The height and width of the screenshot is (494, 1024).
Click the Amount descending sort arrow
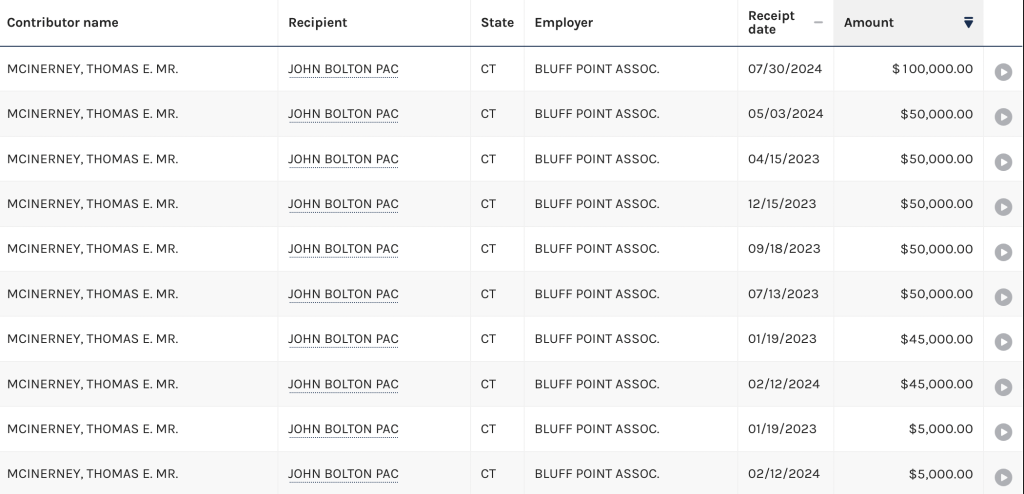point(968,23)
